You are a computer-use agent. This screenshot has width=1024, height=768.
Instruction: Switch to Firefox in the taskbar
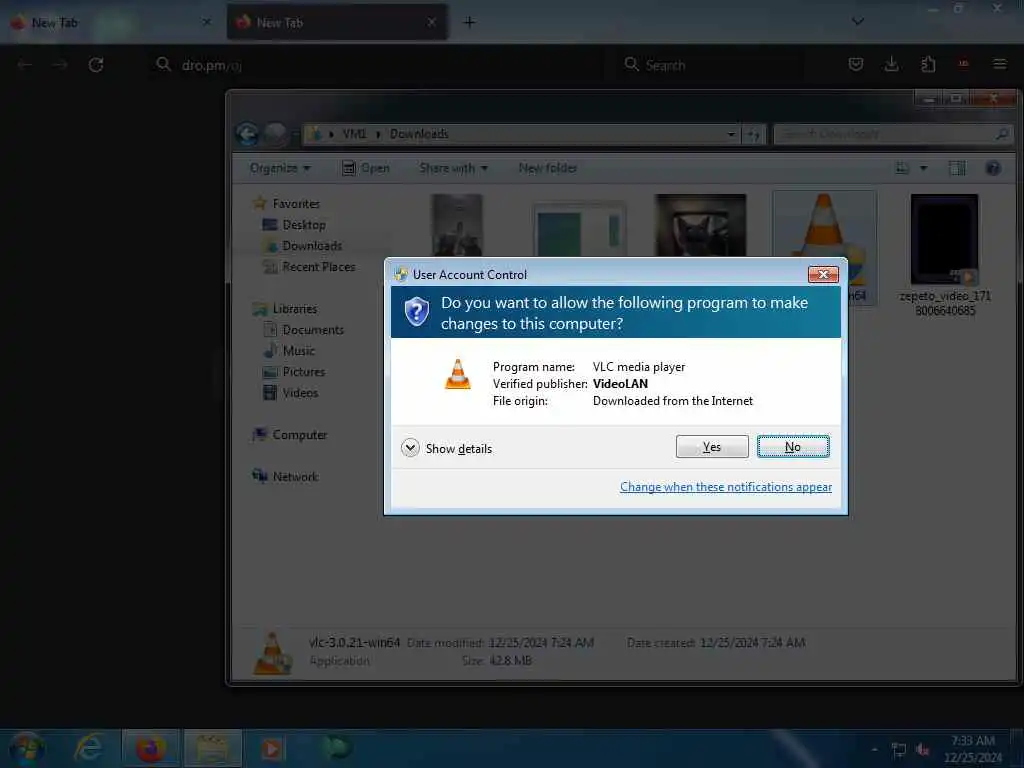coord(150,748)
